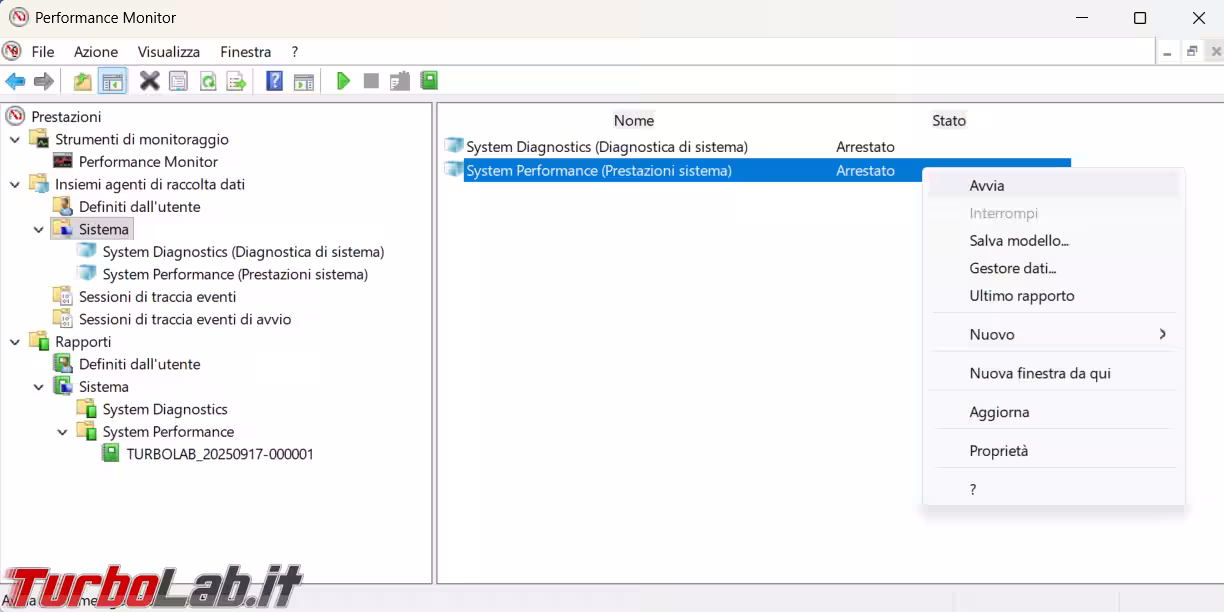This screenshot has height=612, width=1224.
Task: Collapse the Rapporti tree node
Action: (x=15, y=342)
